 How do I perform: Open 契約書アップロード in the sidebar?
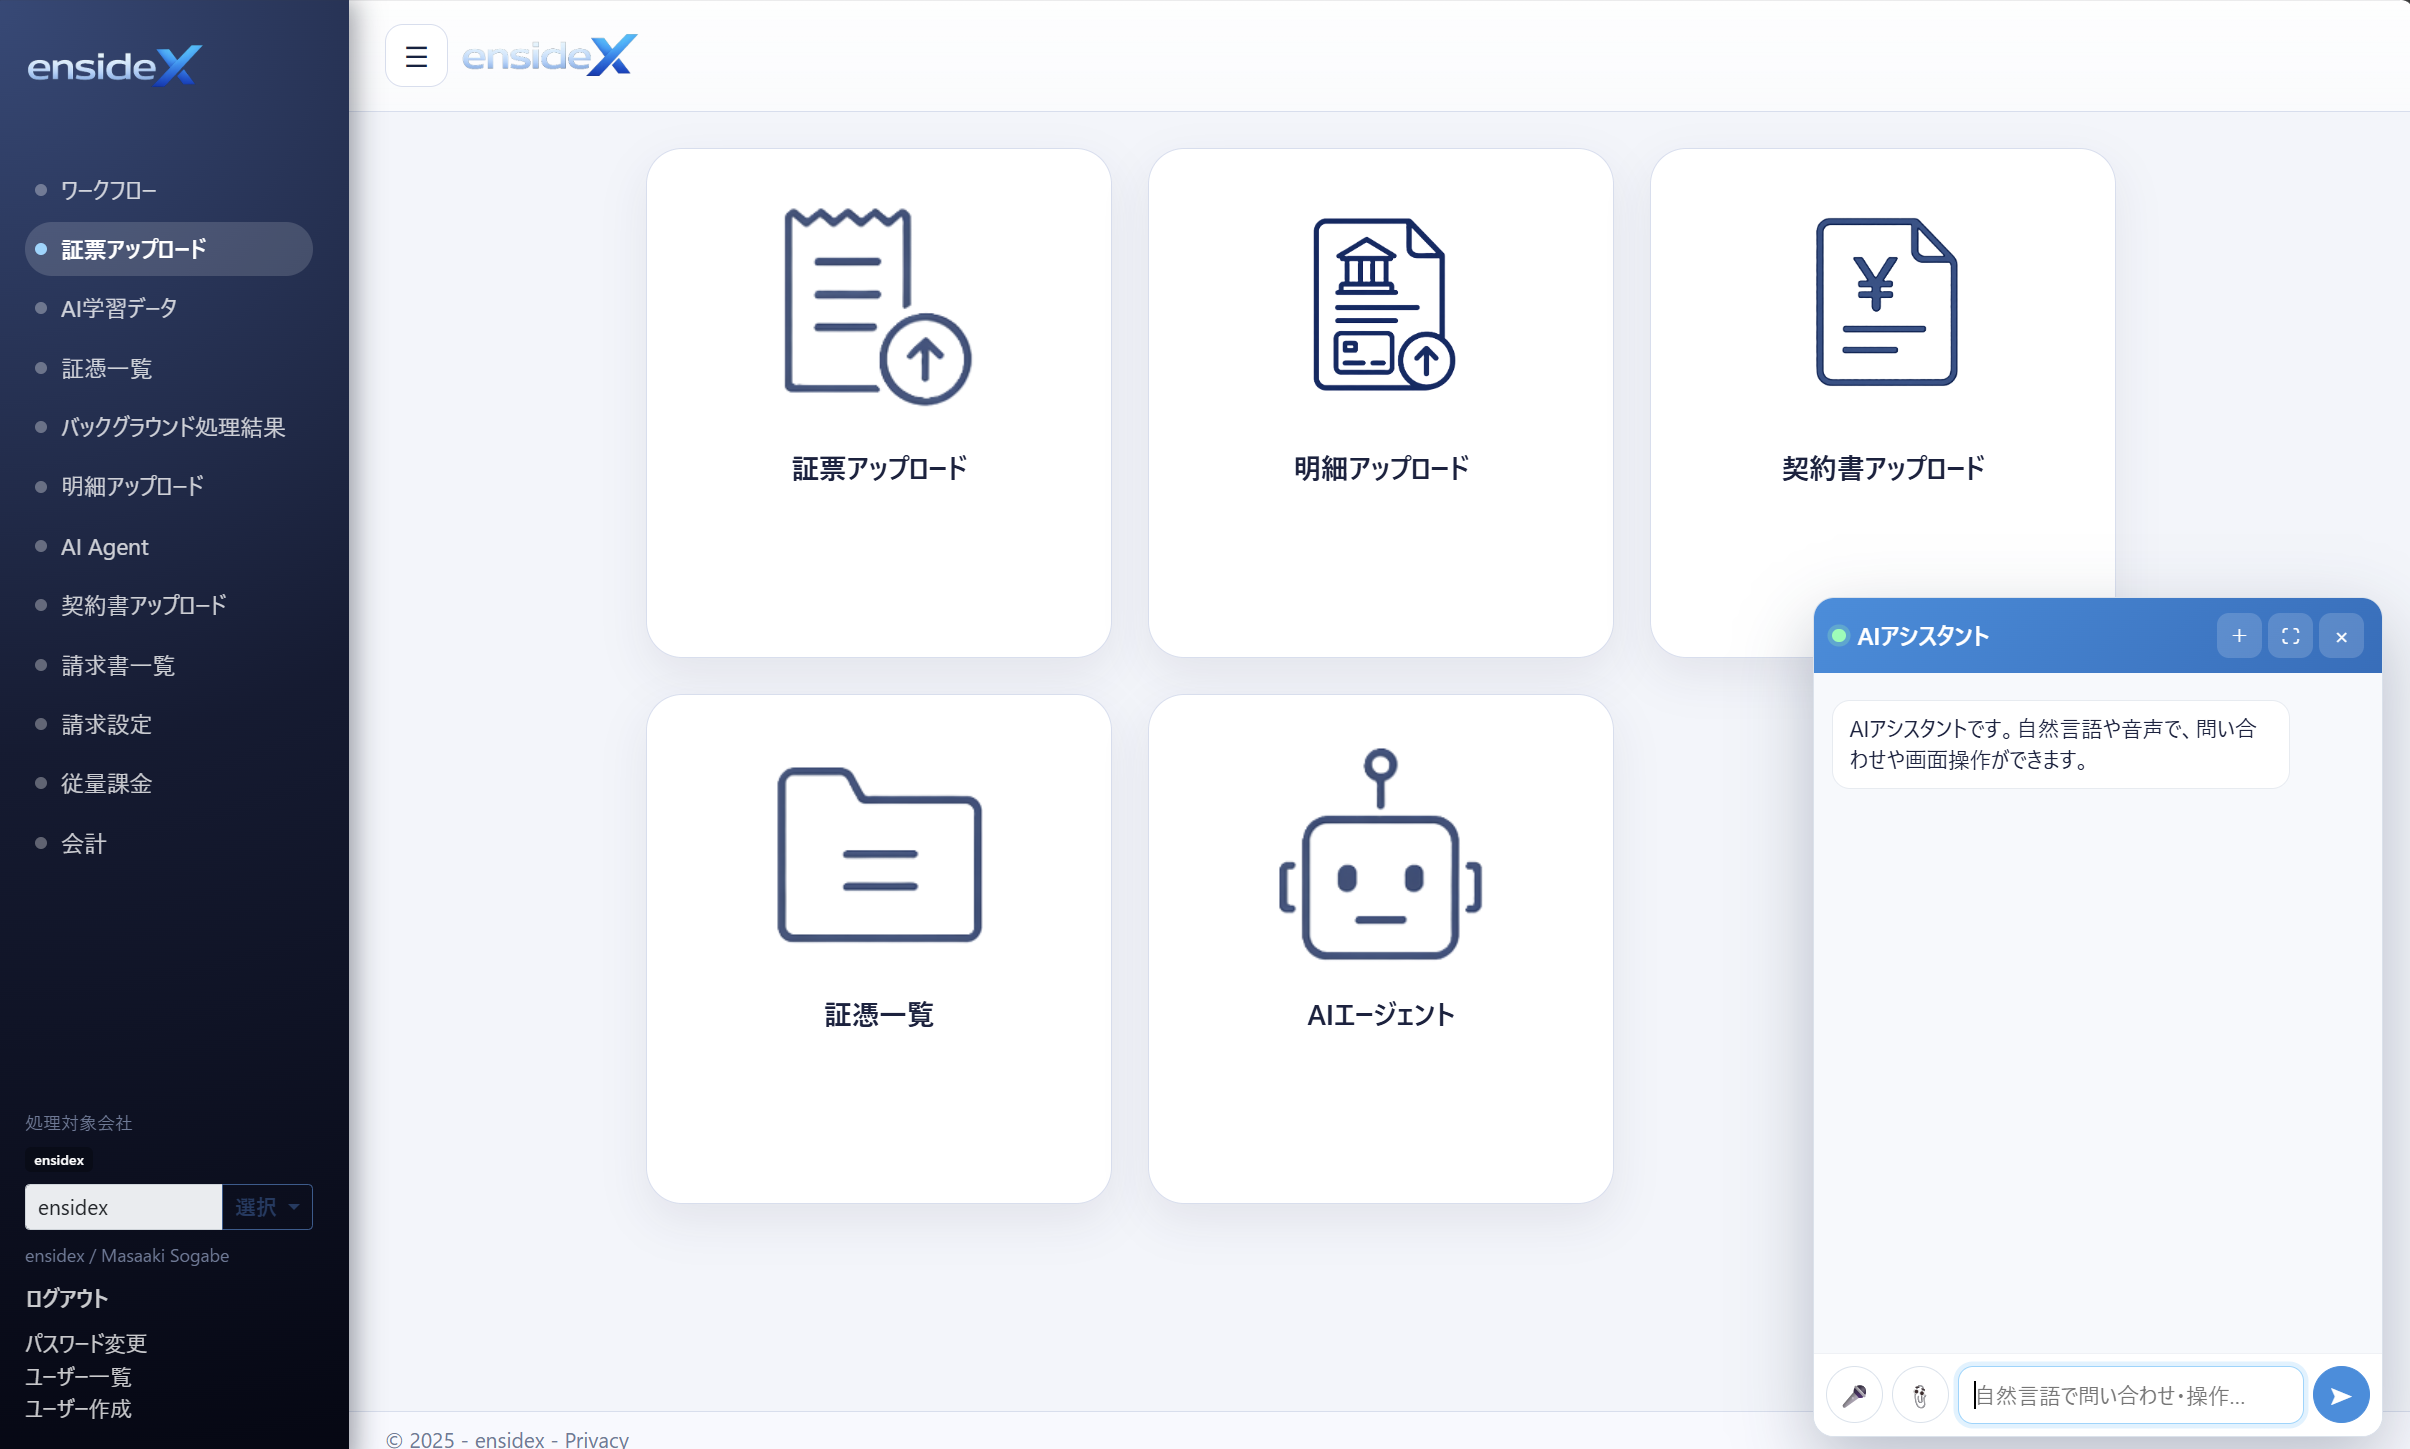coord(169,605)
